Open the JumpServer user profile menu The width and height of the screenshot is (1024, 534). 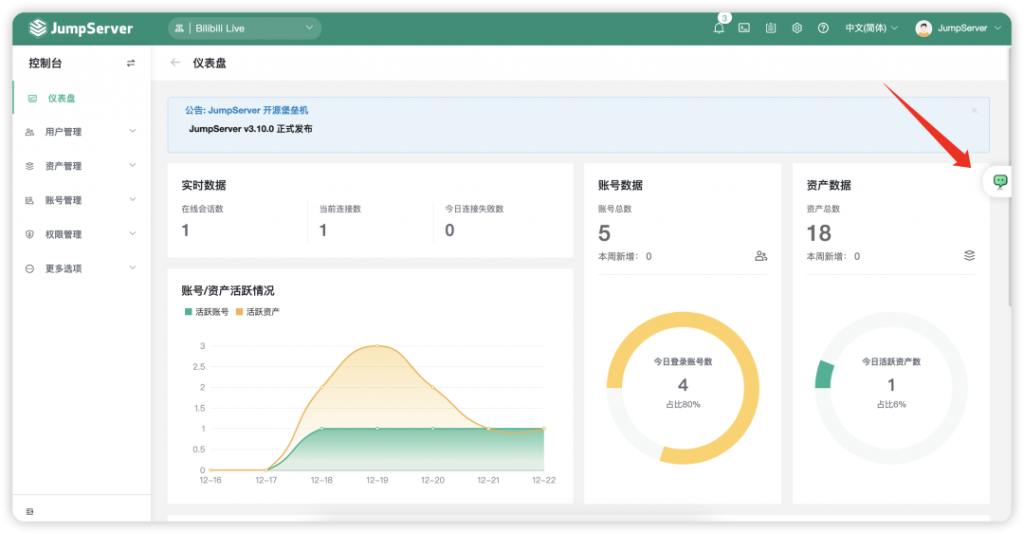[x=958, y=28]
